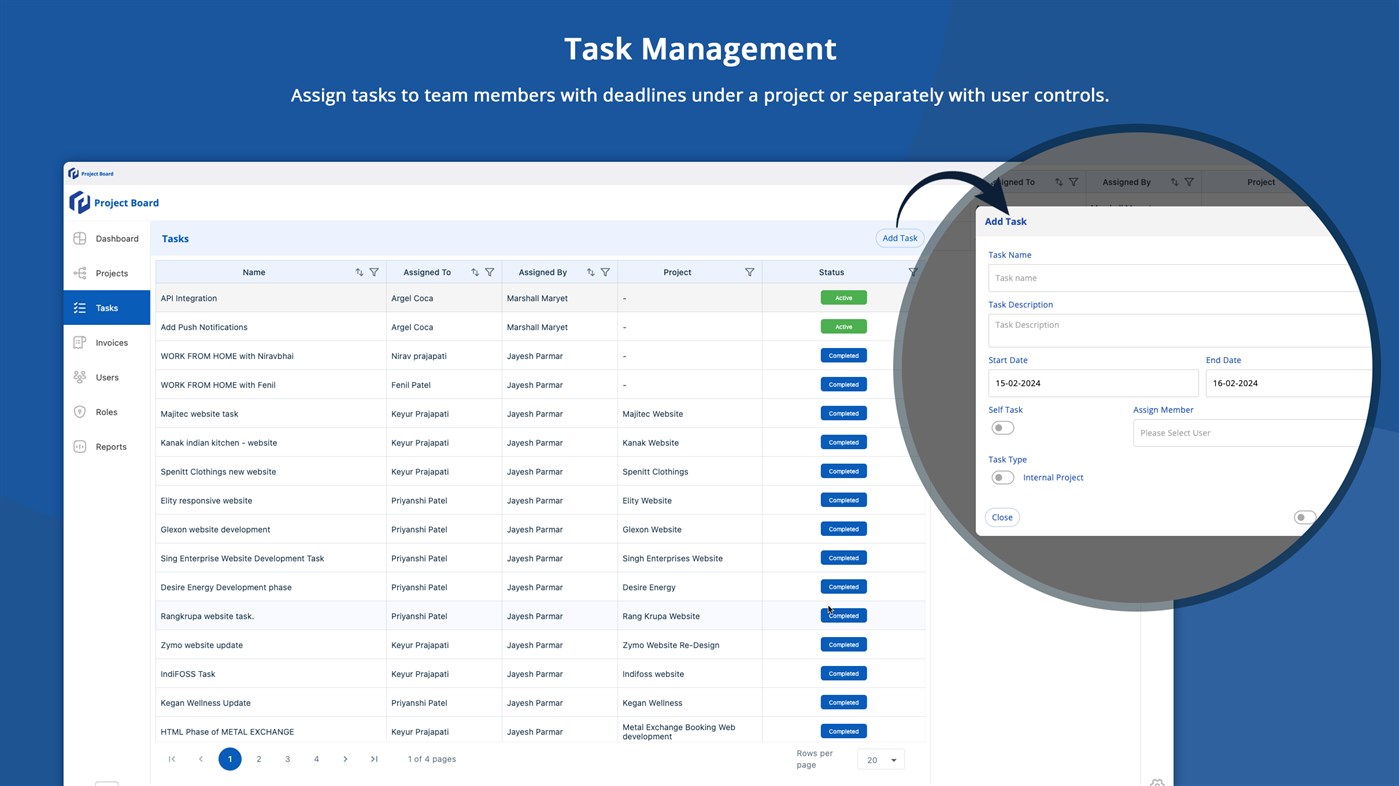
Task: Select current page 1 button
Action: click(x=230, y=759)
